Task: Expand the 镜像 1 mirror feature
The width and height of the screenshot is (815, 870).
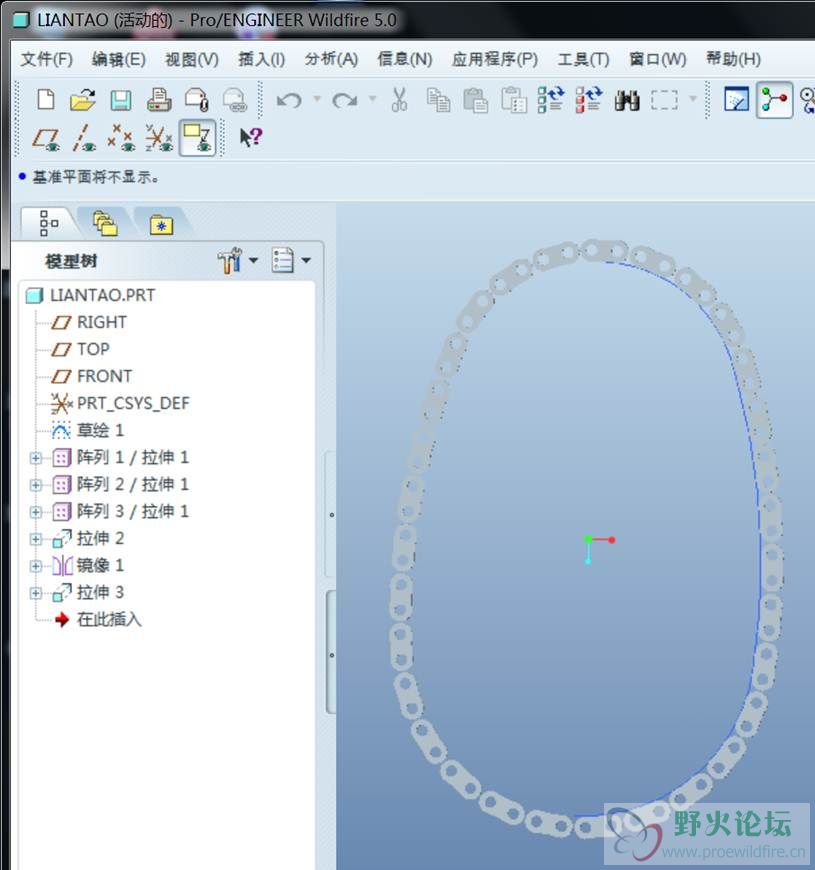Action: 36,566
